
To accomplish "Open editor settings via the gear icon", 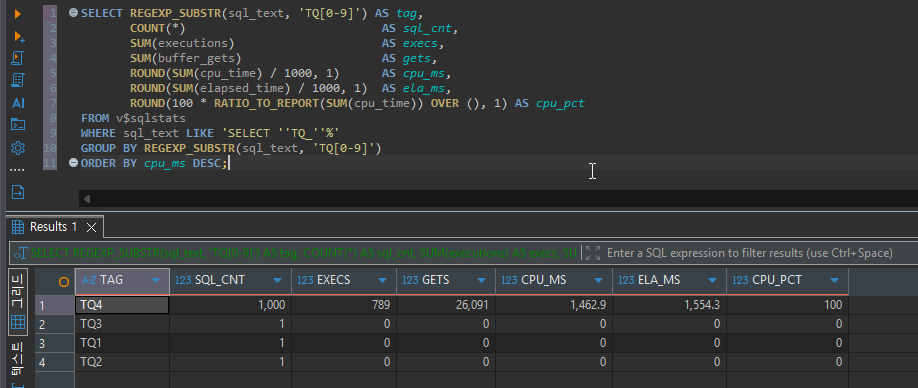I will pyautogui.click(x=18, y=148).
